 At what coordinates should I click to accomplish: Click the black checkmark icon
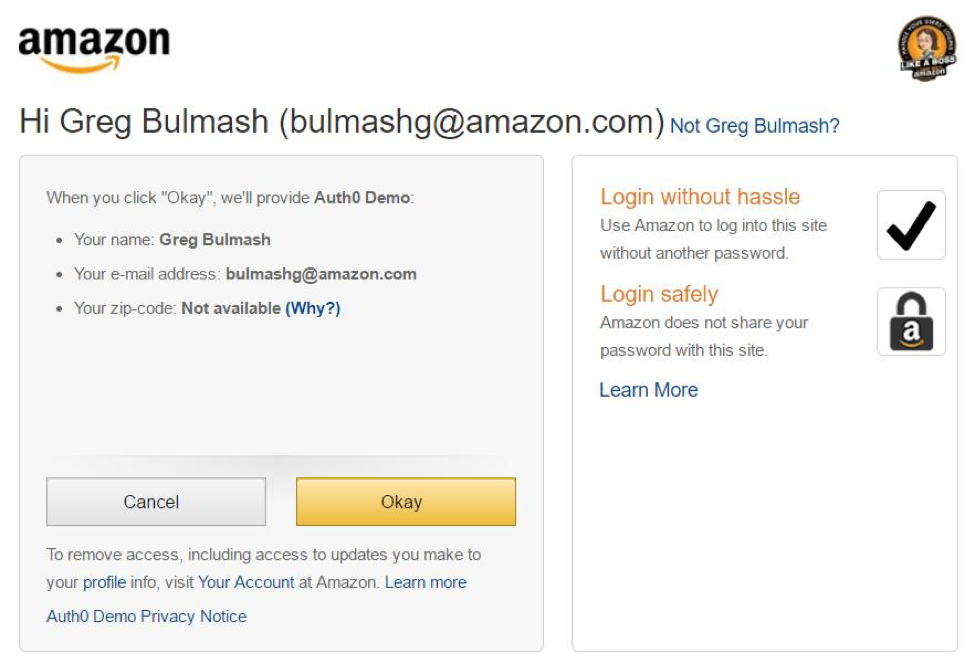click(x=910, y=225)
